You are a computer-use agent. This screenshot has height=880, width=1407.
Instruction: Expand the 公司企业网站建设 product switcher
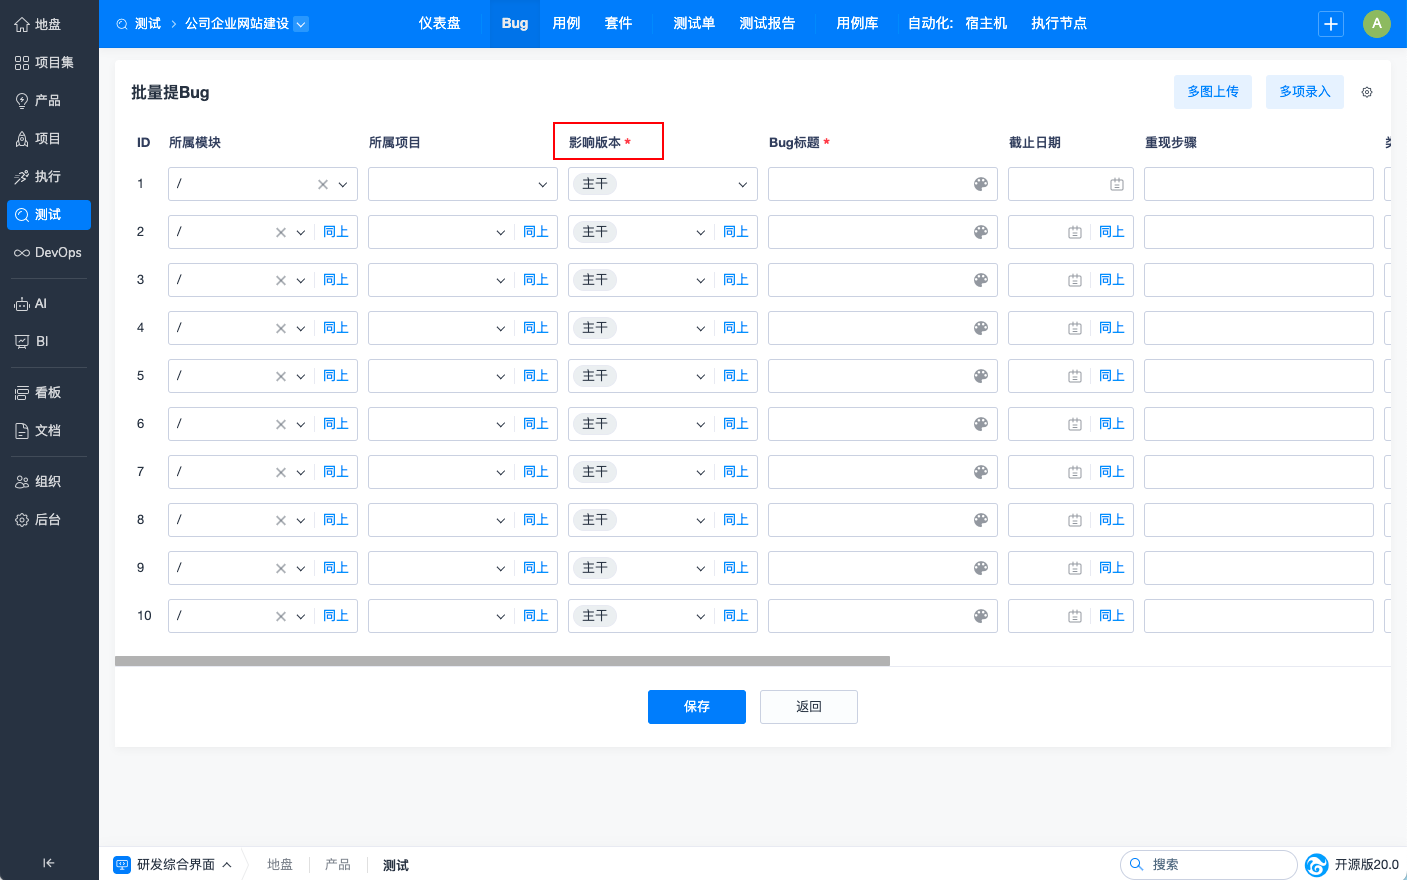(301, 24)
